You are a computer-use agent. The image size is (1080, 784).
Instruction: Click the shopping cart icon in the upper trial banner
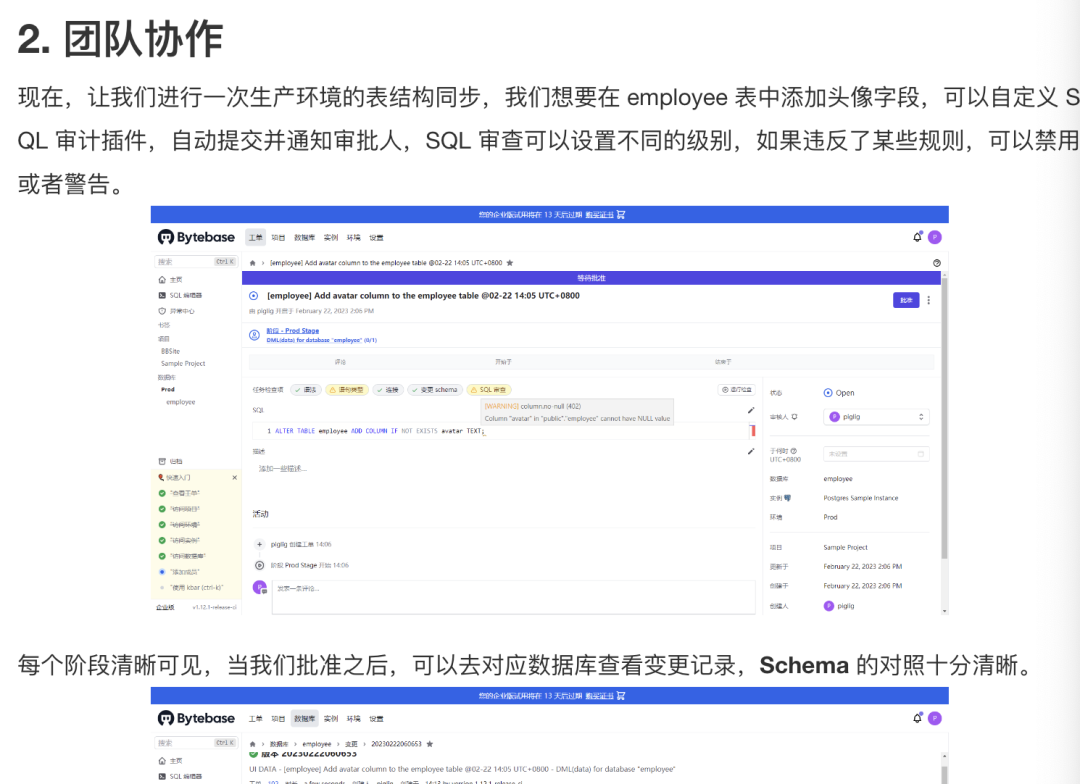pyautogui.click(x=621, y=214)
